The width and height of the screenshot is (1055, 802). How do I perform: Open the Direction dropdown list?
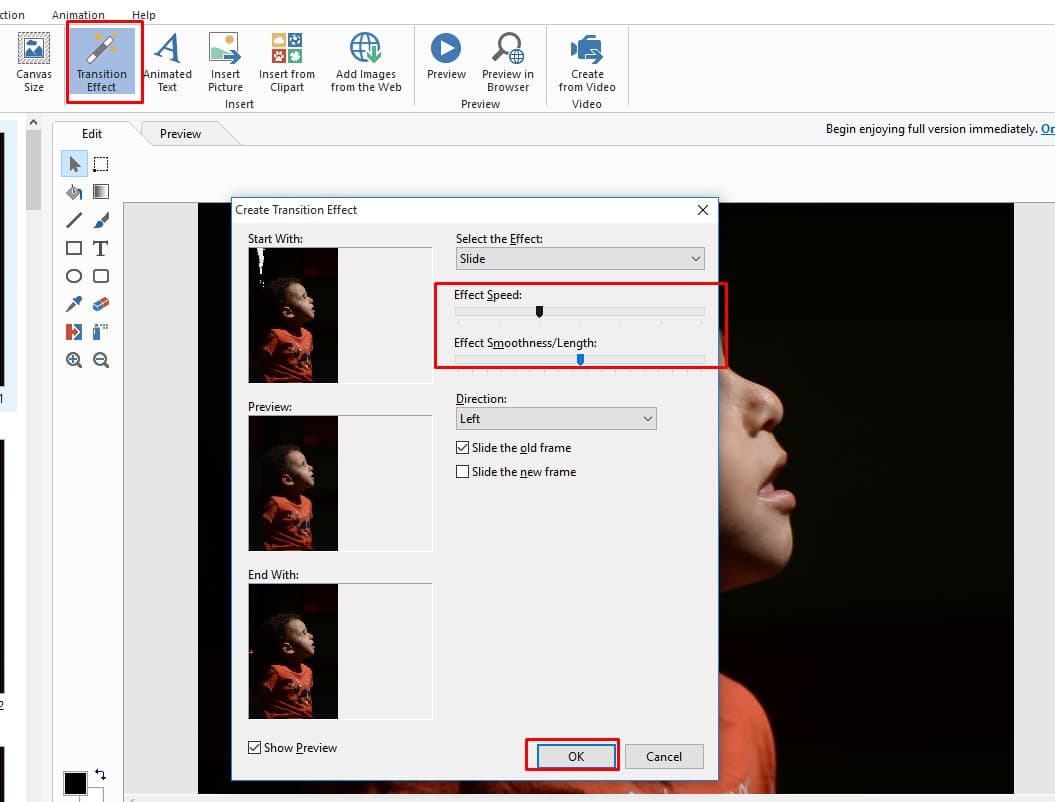[556, 419]
